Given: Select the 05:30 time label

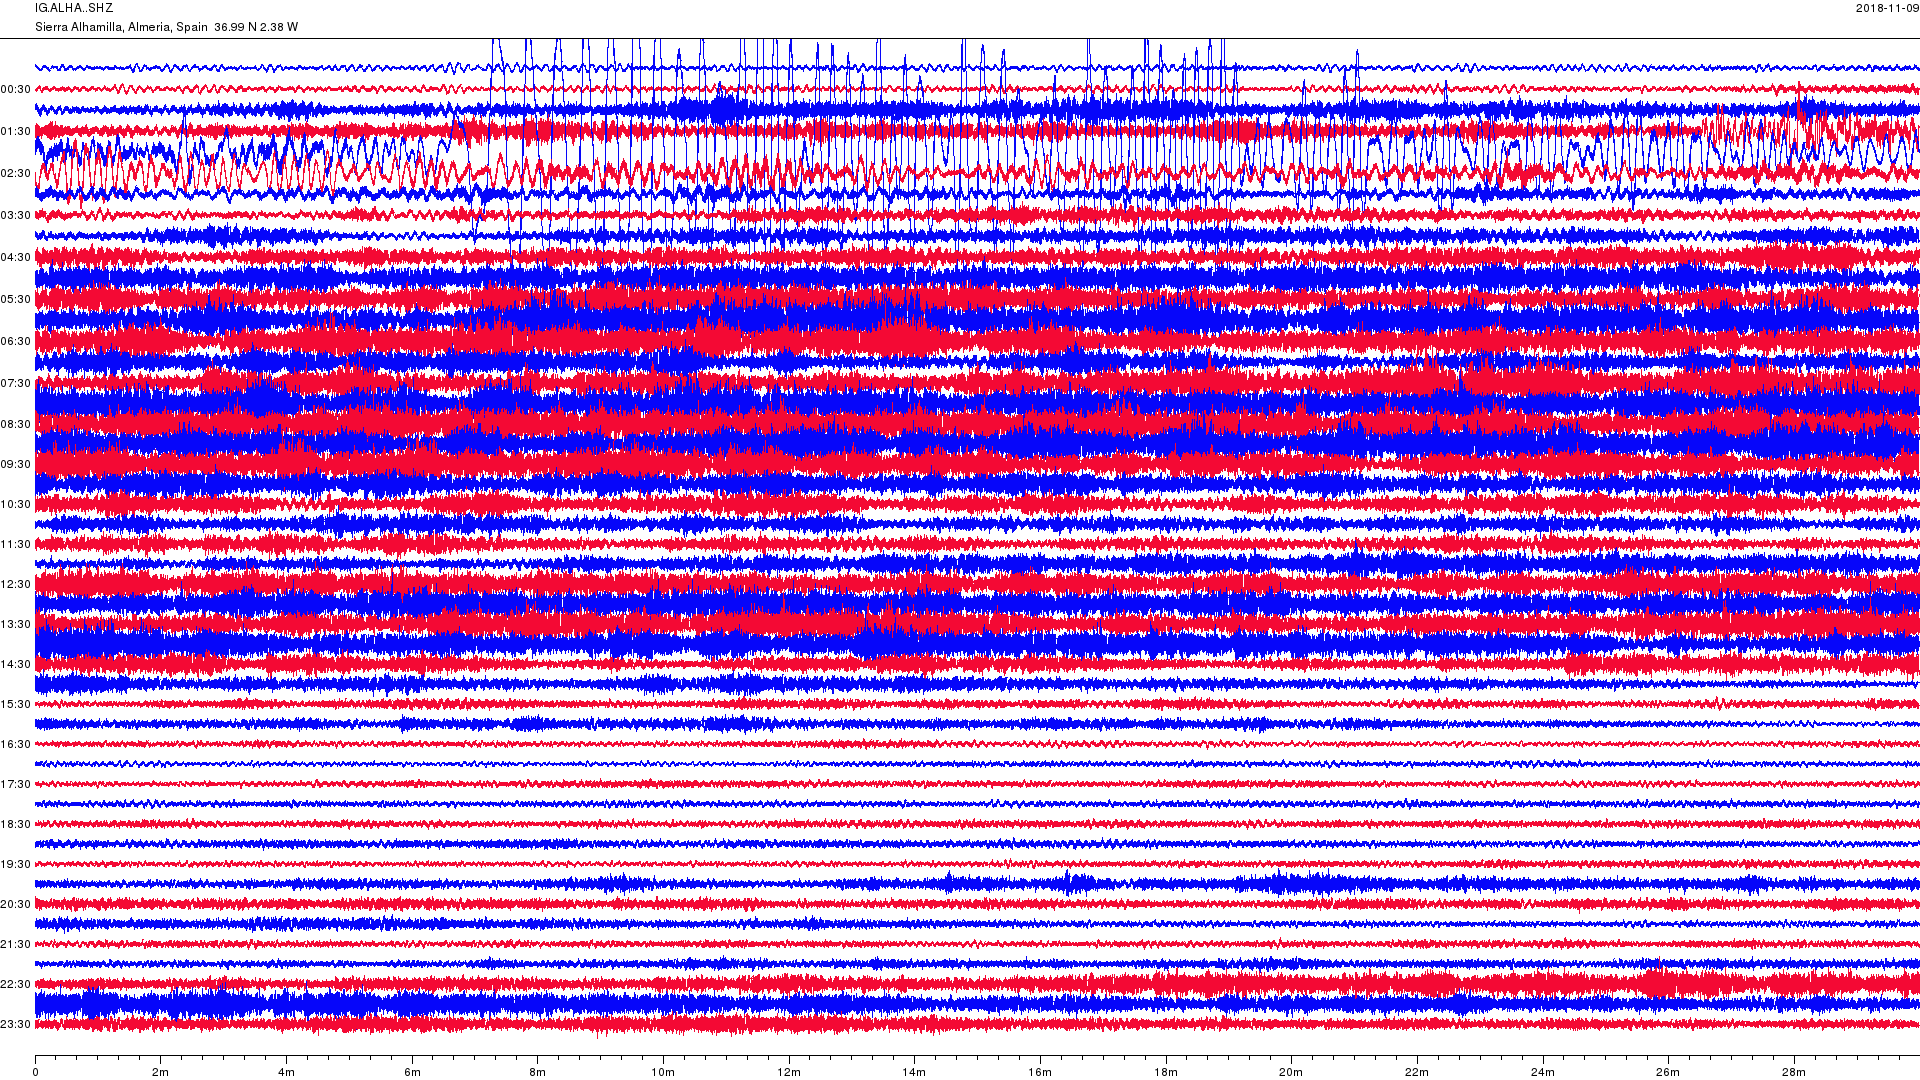Looking at the screenshot, I should (x=16, y=300).
